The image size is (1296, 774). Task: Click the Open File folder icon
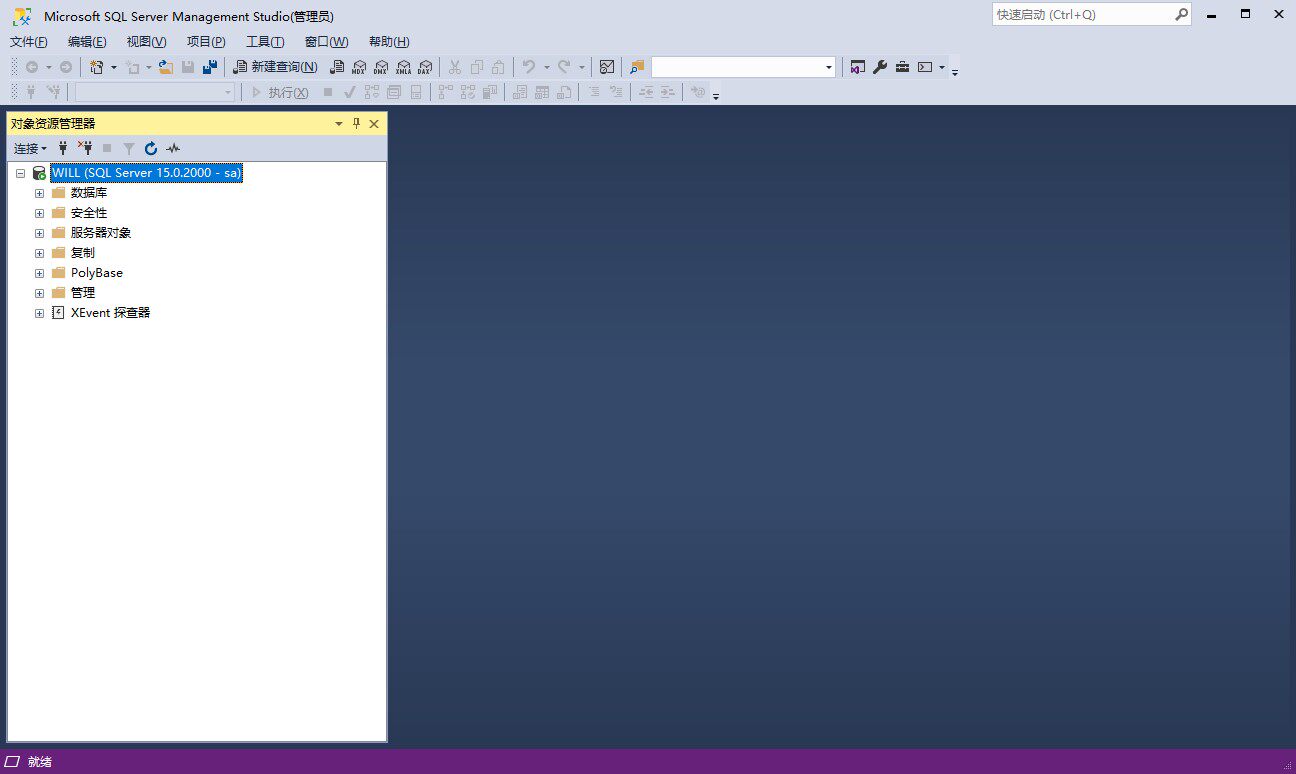pyautogui.click(x=166, y=67)
